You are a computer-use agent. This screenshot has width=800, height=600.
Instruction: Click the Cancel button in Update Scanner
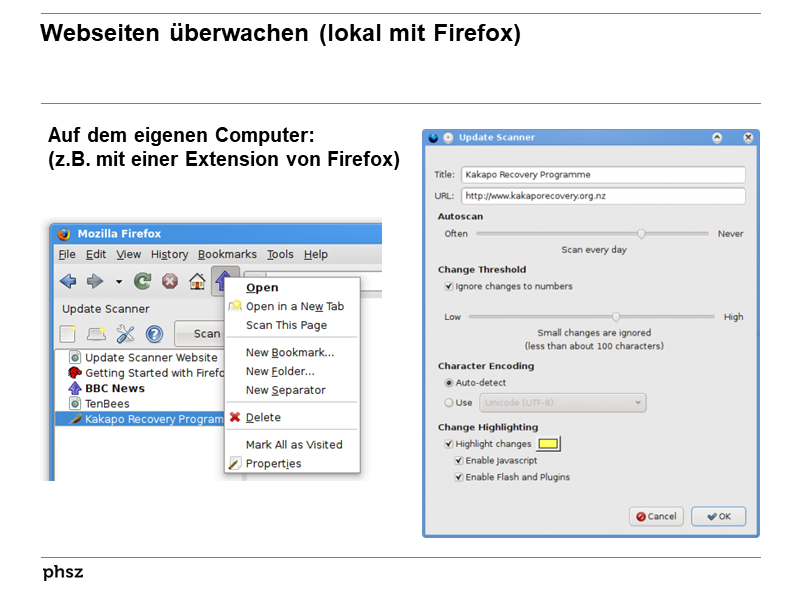(x=656, y=516)
